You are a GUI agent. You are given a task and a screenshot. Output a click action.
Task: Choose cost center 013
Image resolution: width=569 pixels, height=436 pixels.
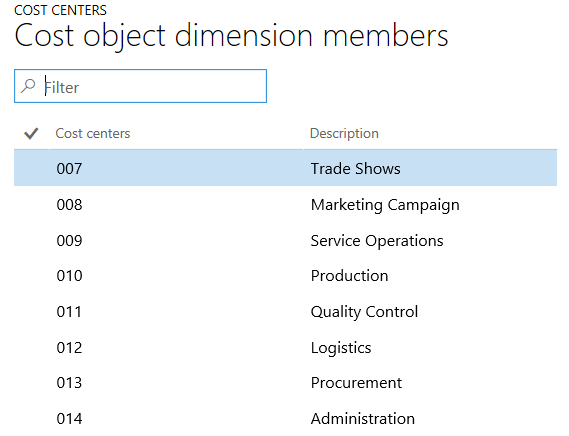(x=69, y=383)
